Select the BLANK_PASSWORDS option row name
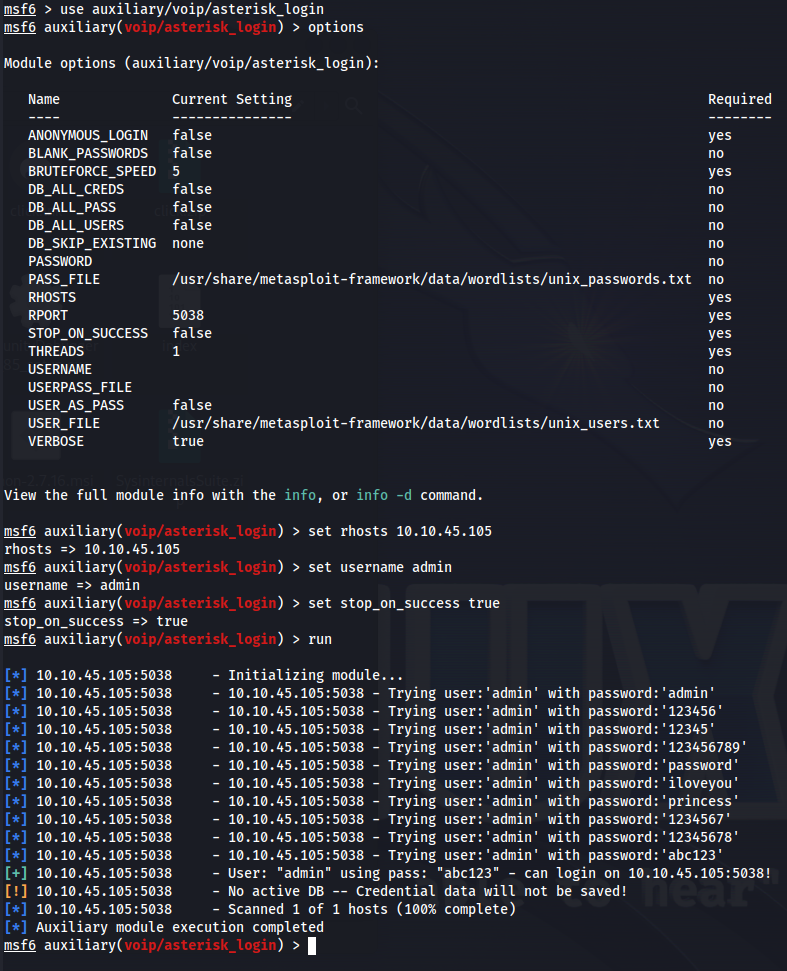 point(88,153)
